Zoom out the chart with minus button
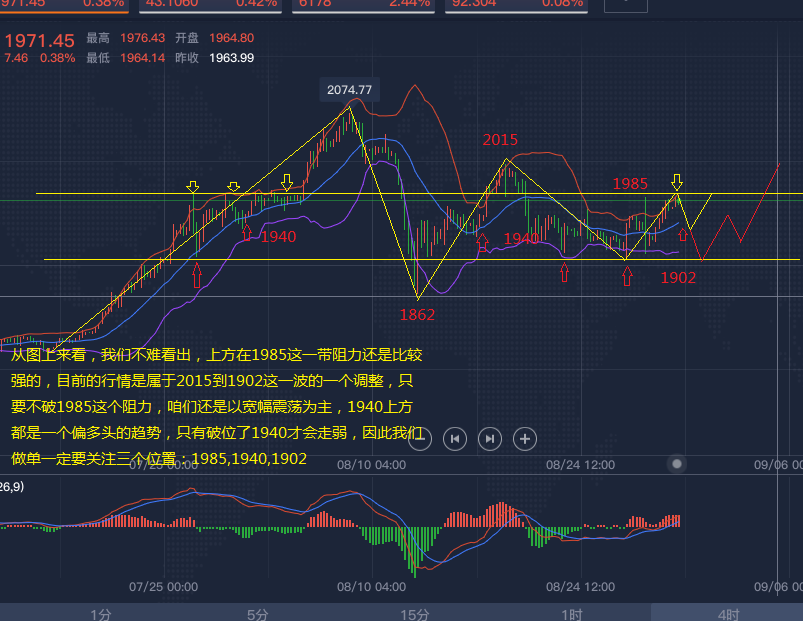 click(x=420, y=439)
